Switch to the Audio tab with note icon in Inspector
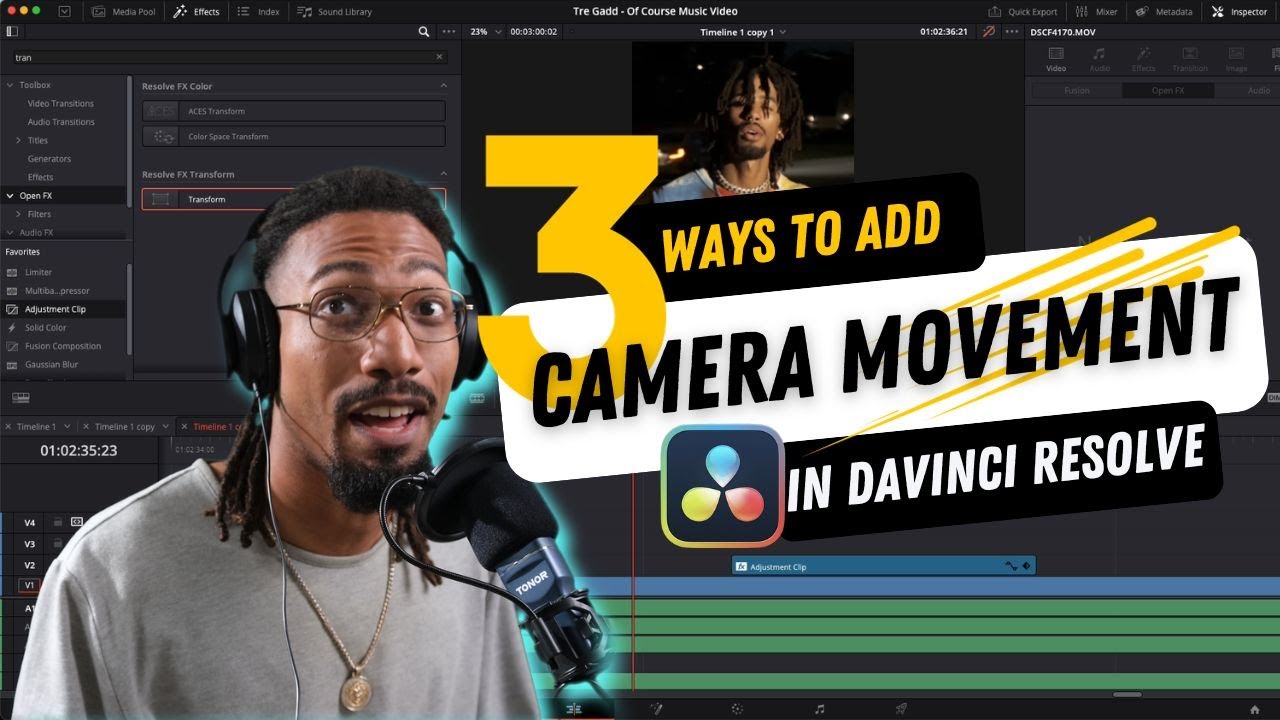The width and height of the screenshot is (1280, 720). coord(1100,59)
